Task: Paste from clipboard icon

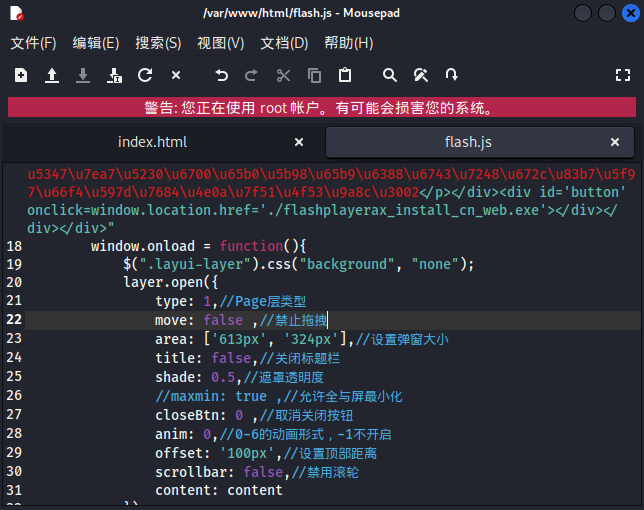Action: coord(345,75)
